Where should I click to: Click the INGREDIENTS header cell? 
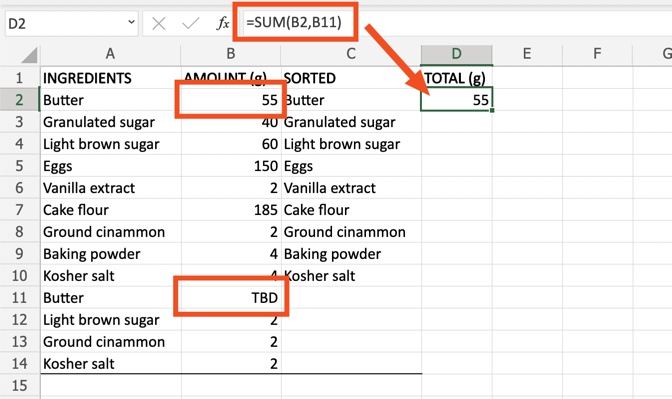[x=111, y=78]
